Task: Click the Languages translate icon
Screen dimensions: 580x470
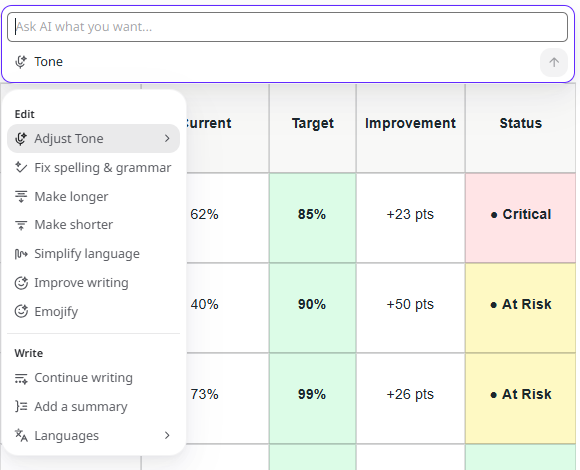Action: (x=21, y=436)
